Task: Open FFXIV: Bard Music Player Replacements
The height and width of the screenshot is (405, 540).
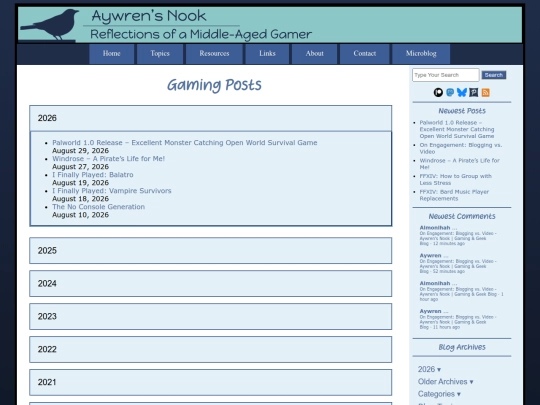Action: pyautogui.click(x=454, y=195)
